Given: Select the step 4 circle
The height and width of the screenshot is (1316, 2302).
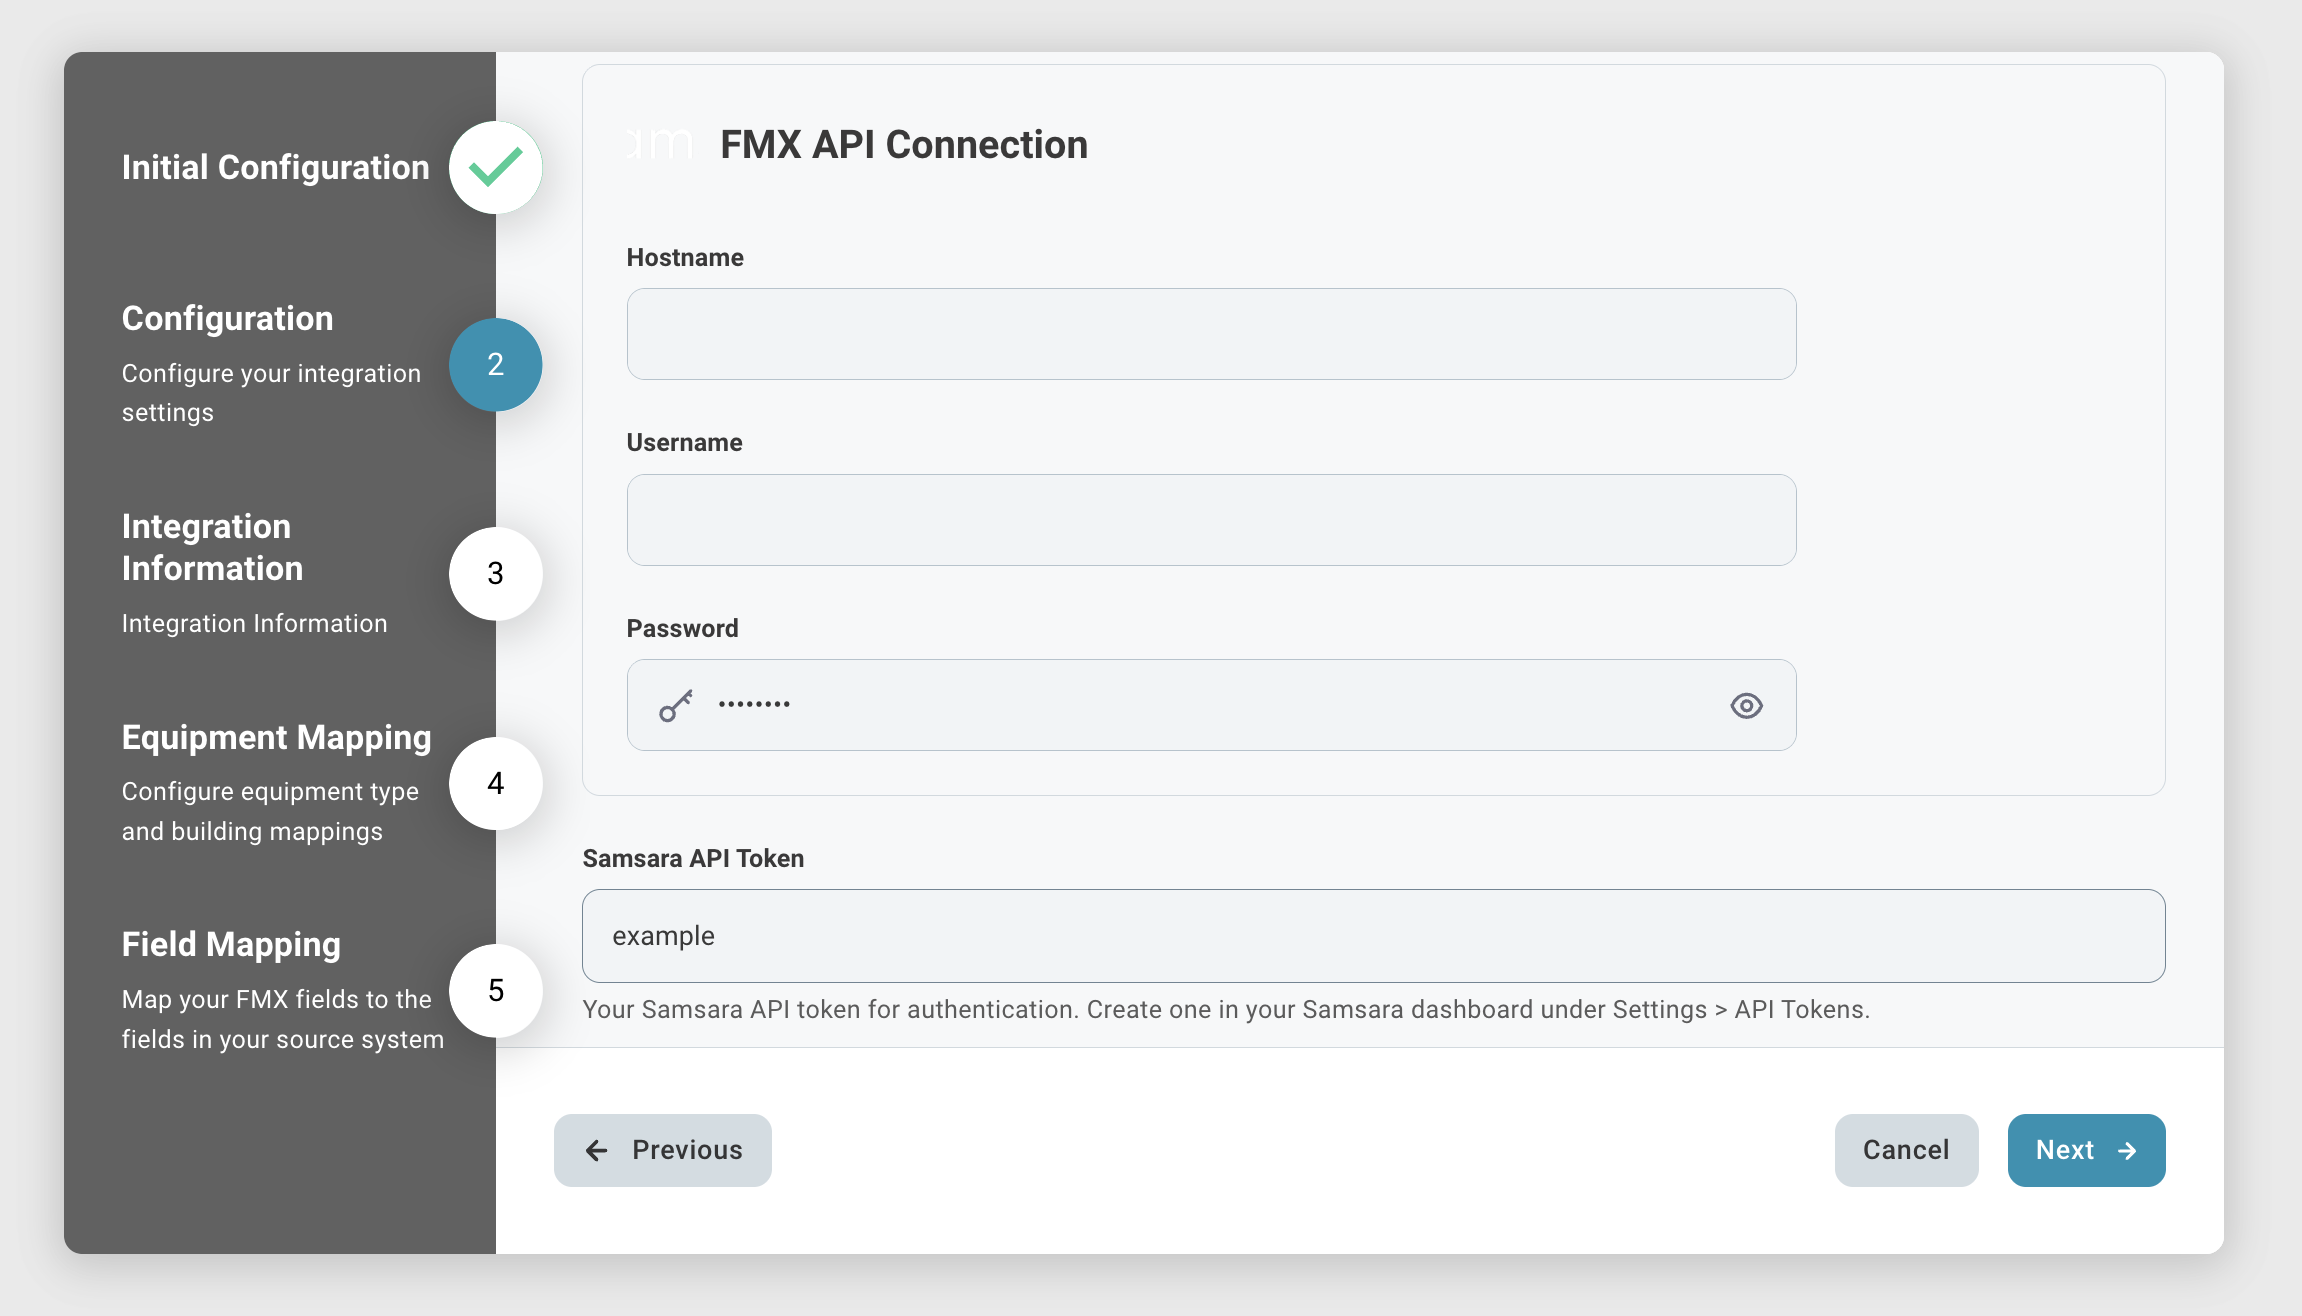Looking at the screenshot, I should coord(495,783).
